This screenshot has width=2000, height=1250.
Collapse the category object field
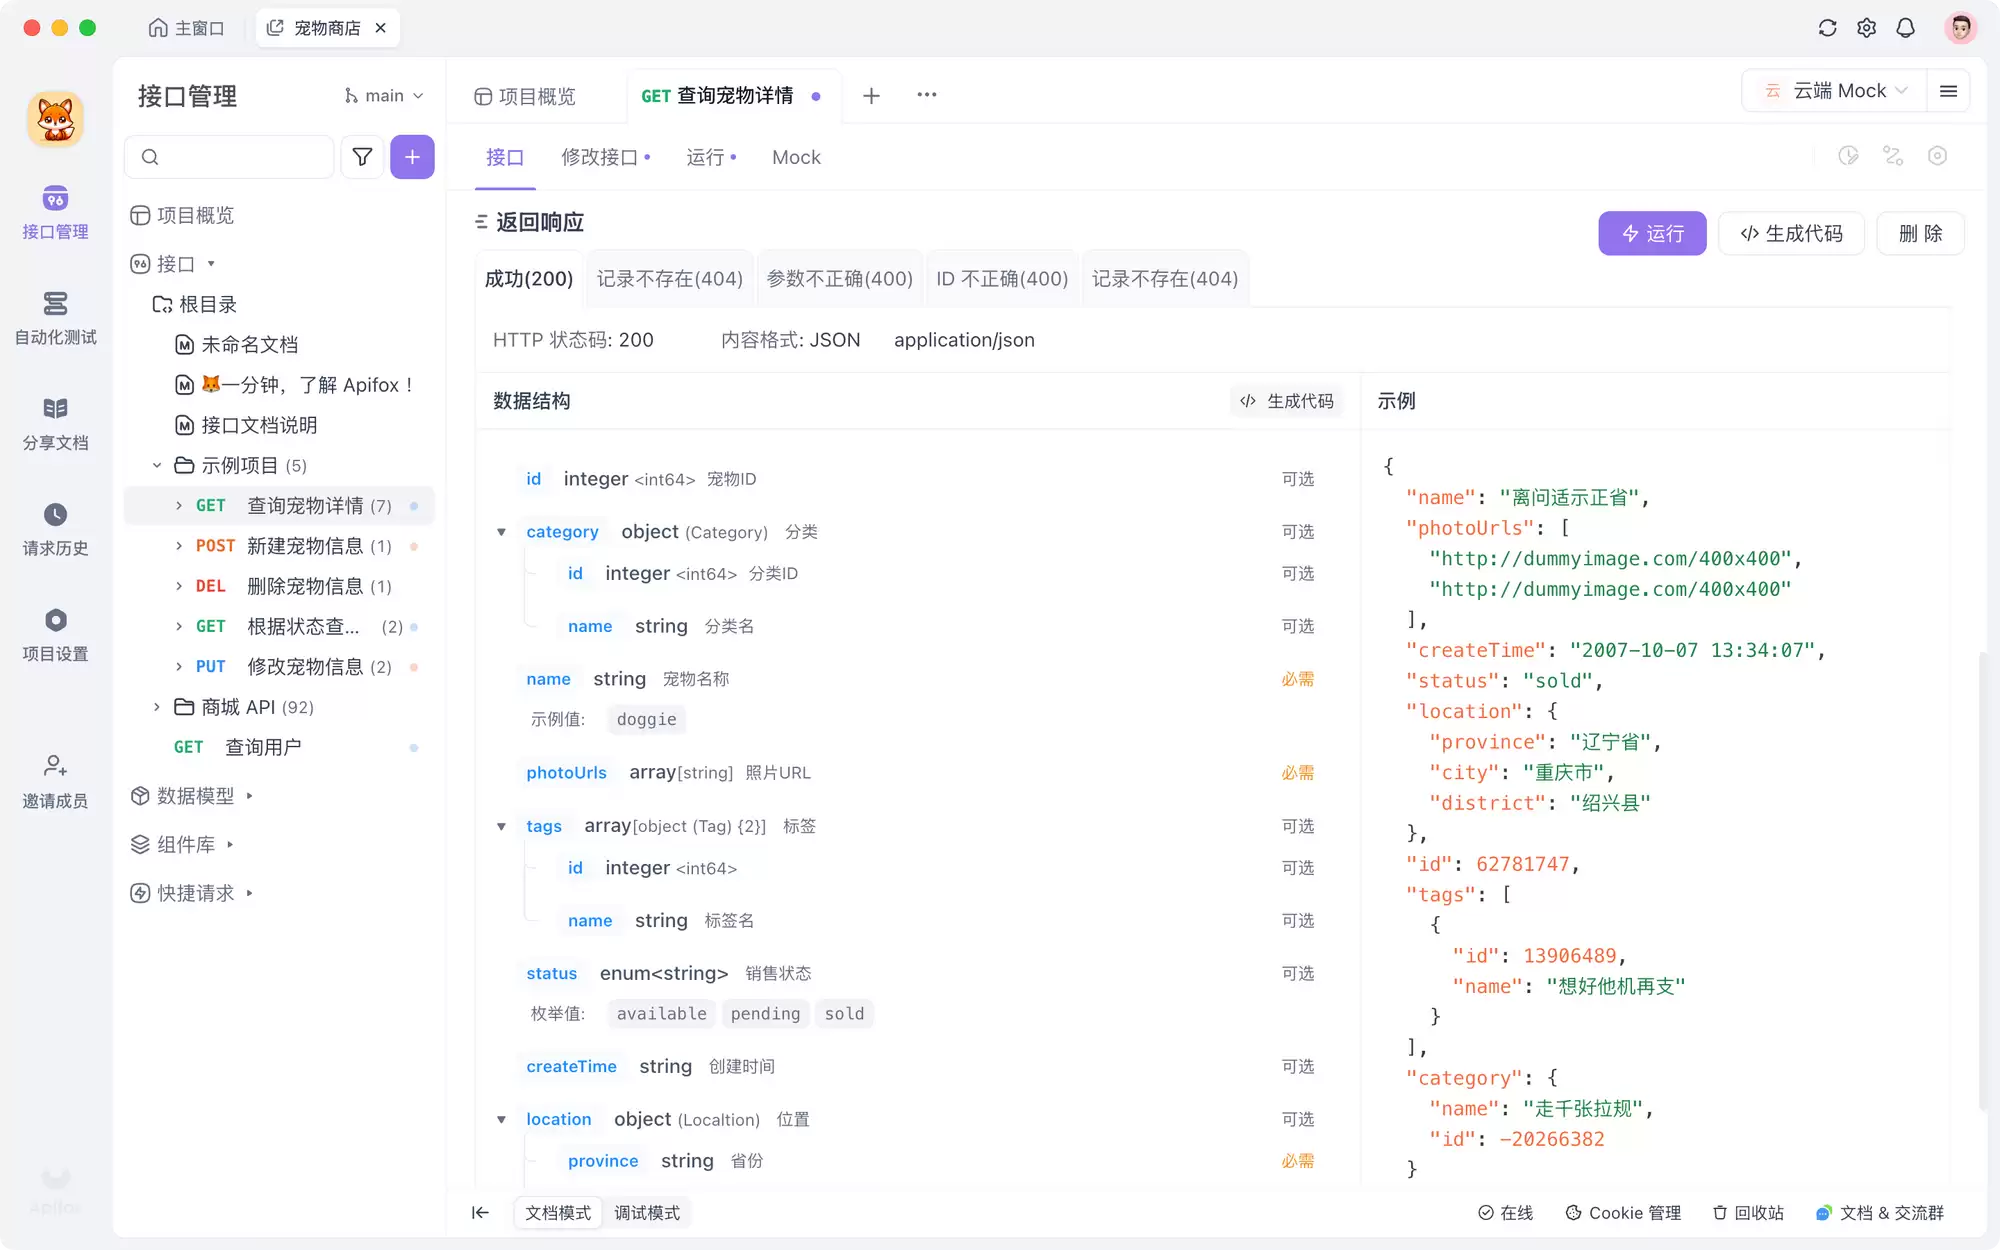[x=502, y=532]
